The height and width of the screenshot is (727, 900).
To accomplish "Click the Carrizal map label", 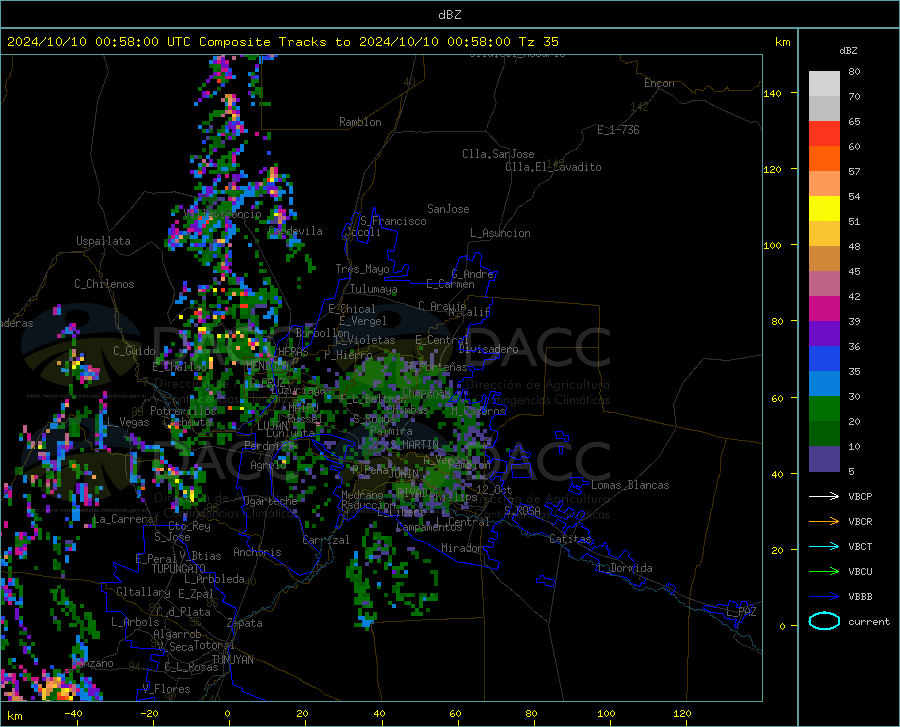I will point(326,540).
